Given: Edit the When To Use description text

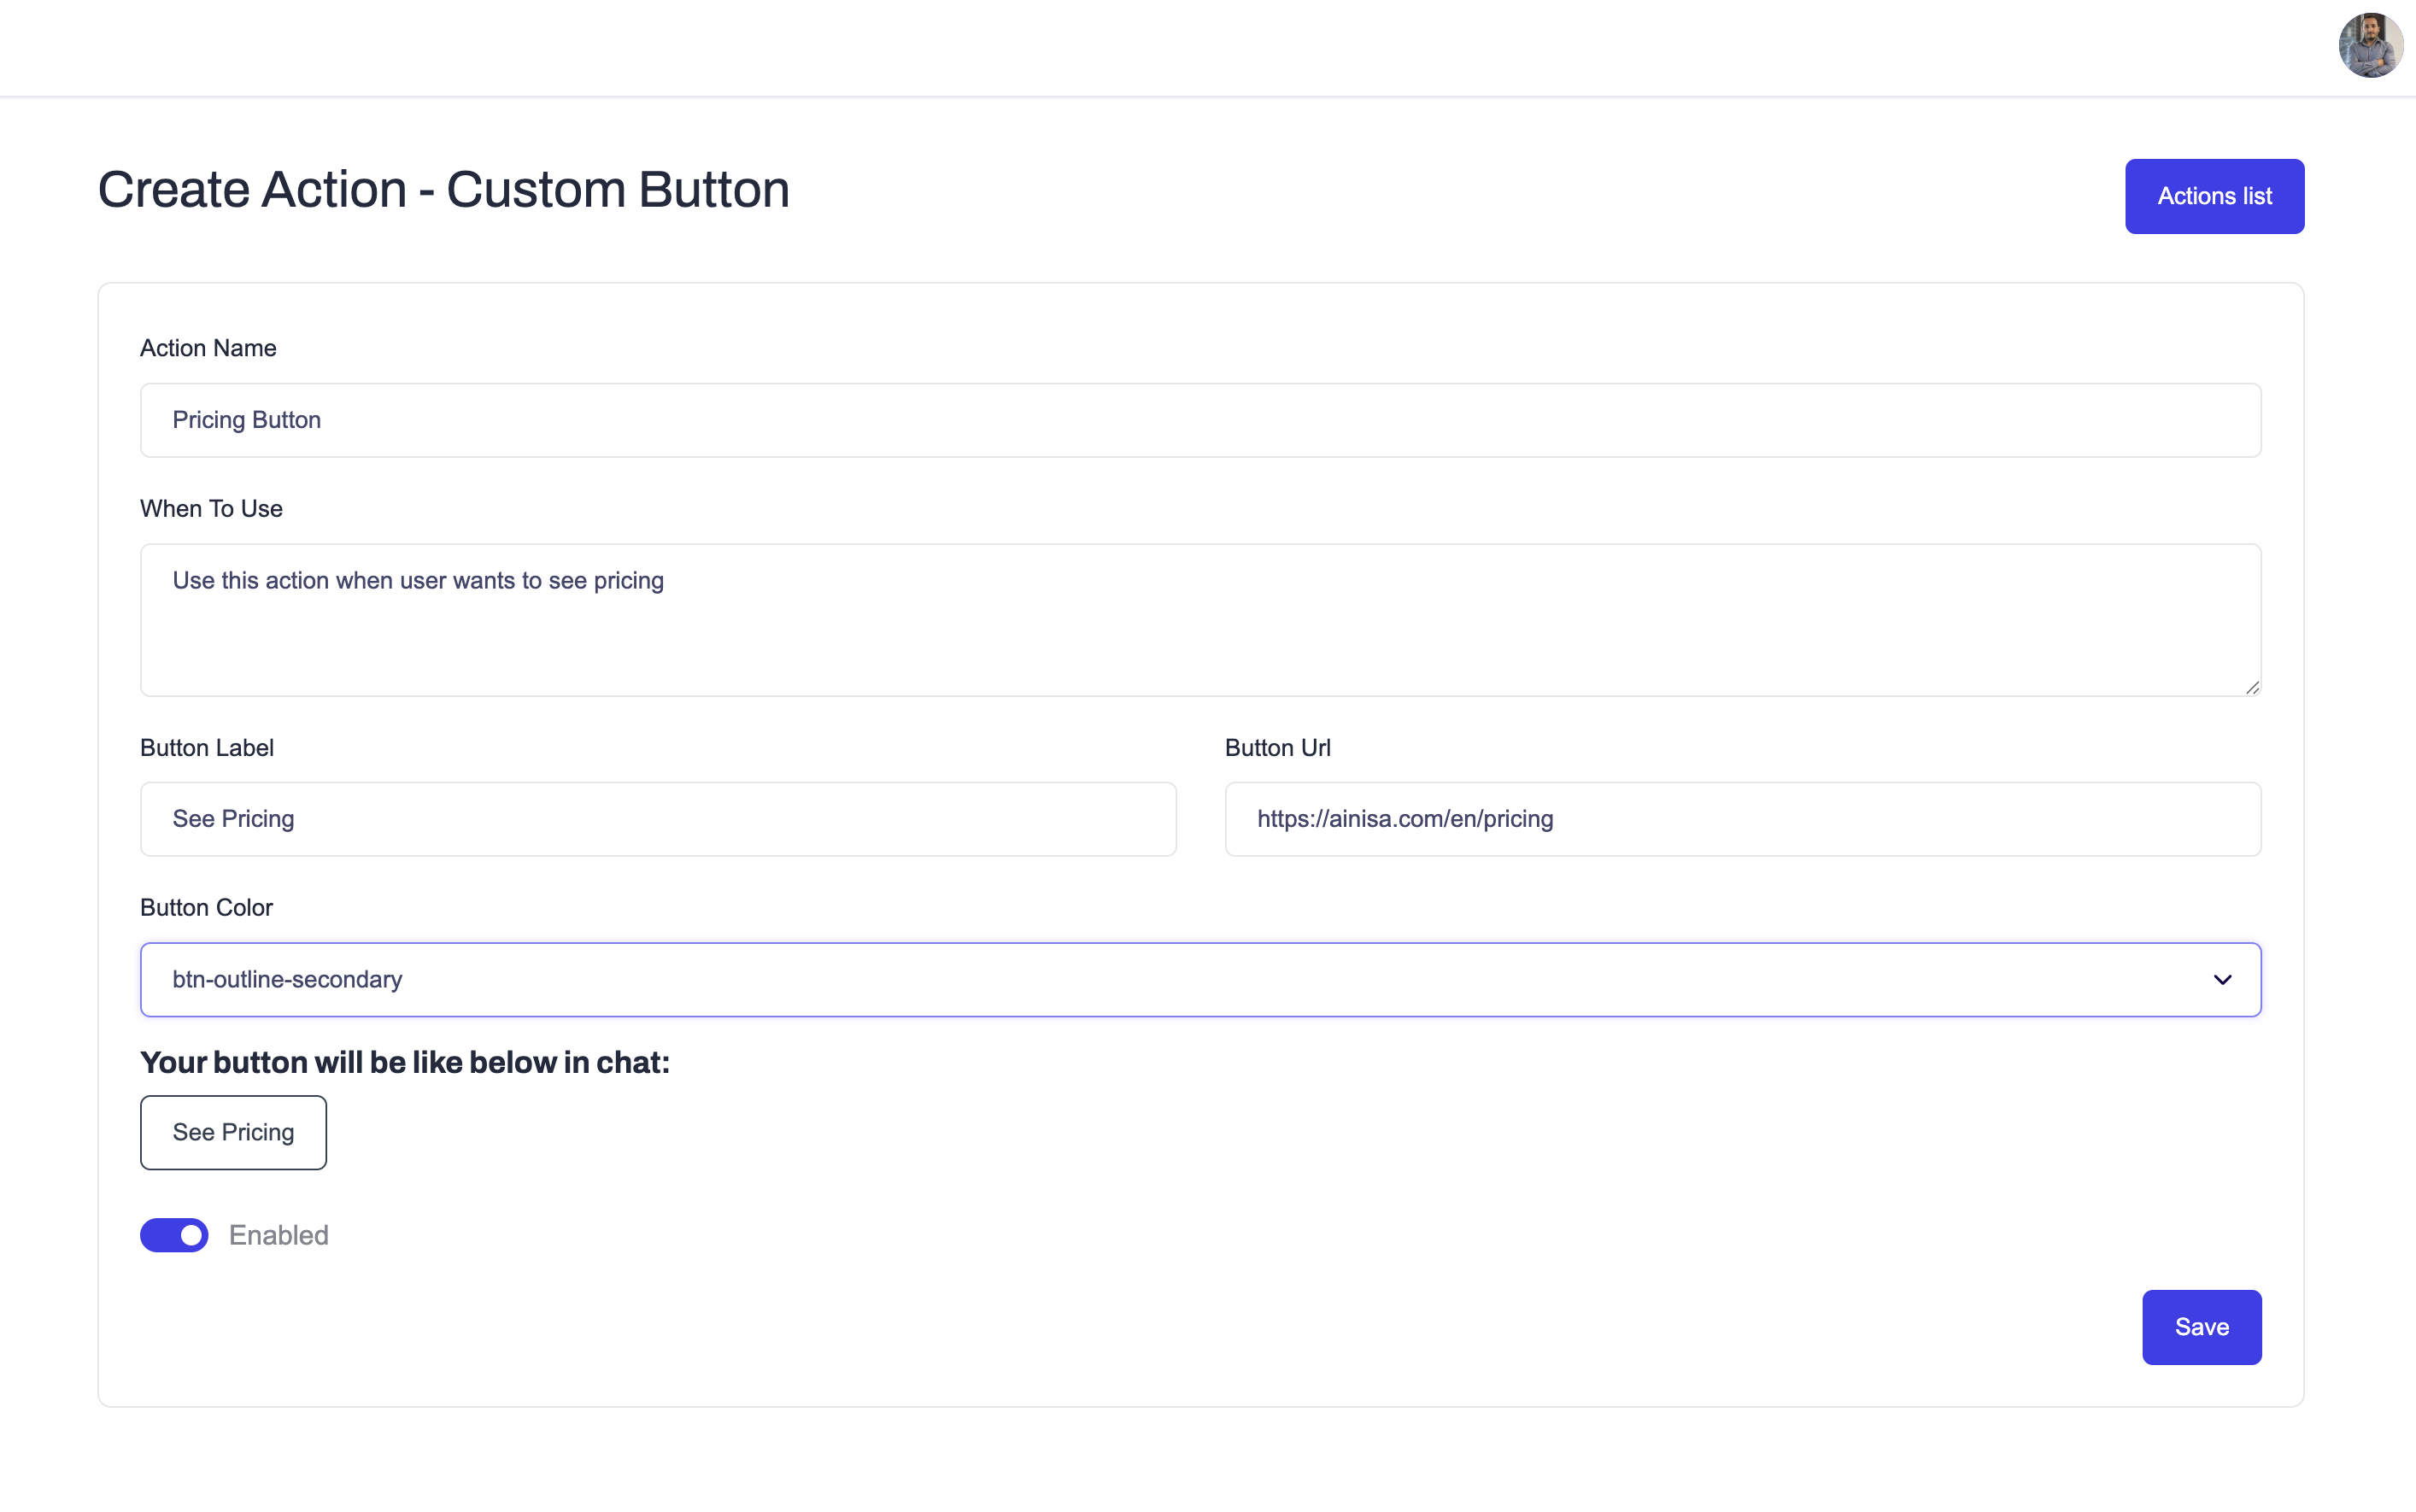Looking at the screenshot, I should pos(1200,620).
